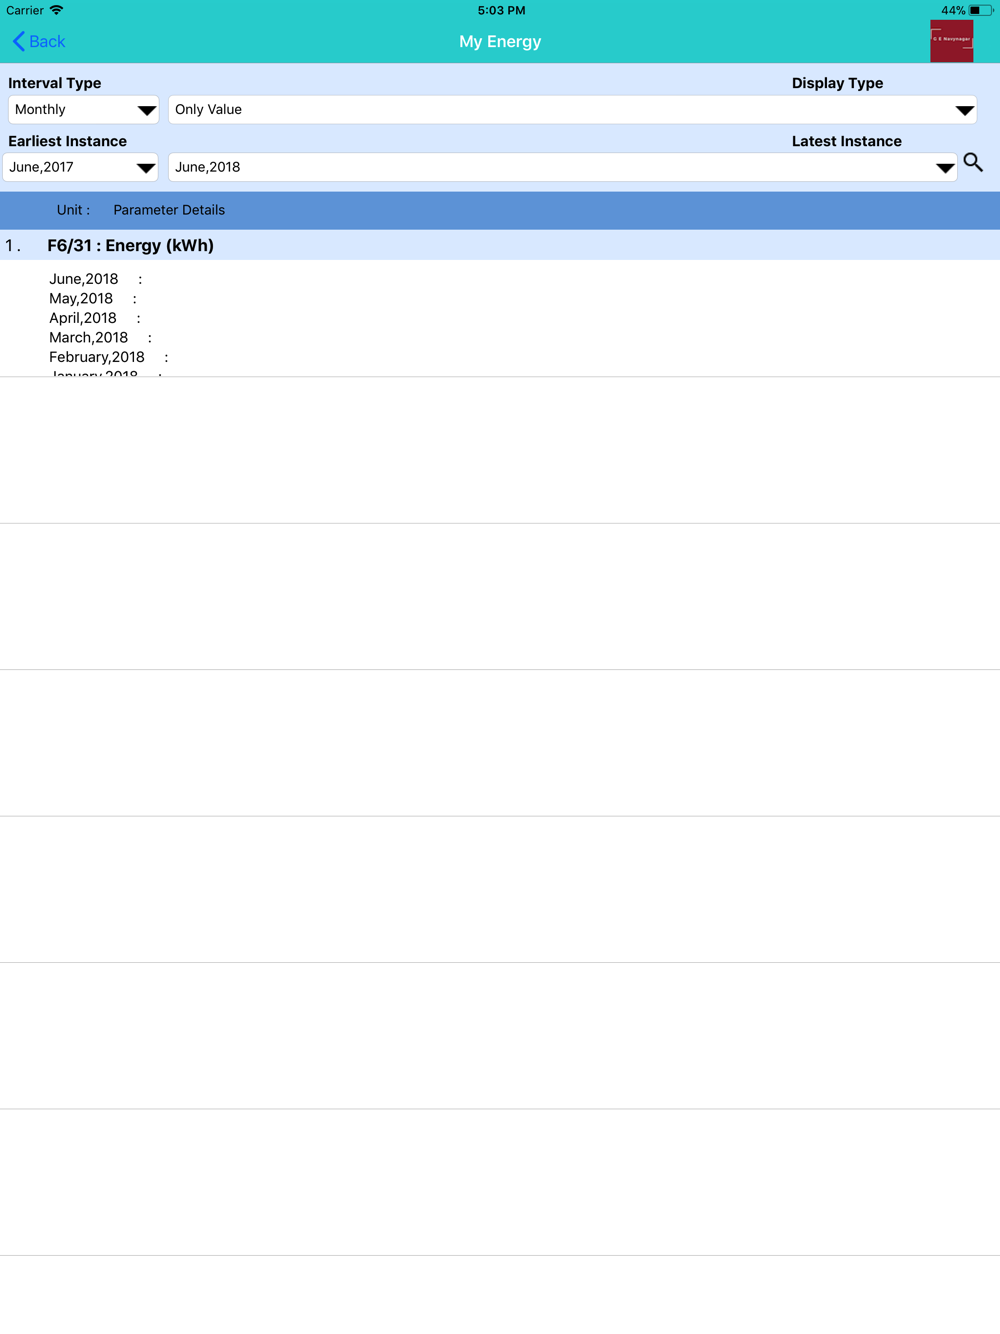
Task: Open the maroon profile logo thumbnail
Action: pyautogui.click(x=952, y=41)
